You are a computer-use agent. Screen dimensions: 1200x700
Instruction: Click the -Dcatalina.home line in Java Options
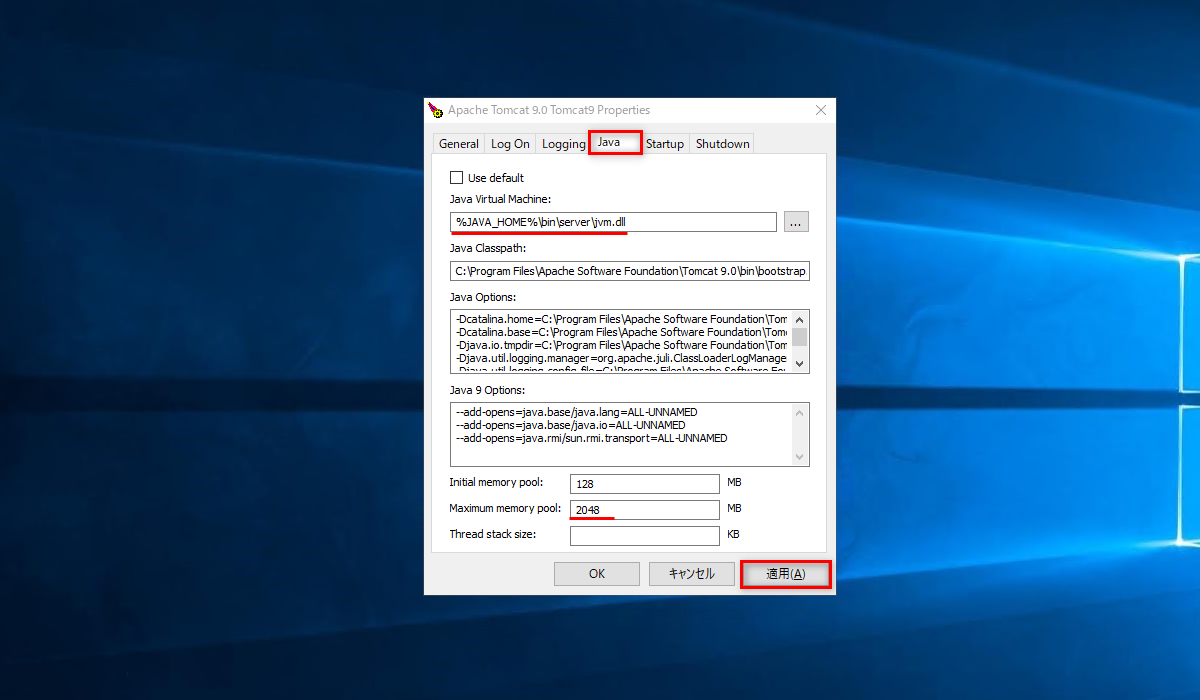click(x=621, y=319)
